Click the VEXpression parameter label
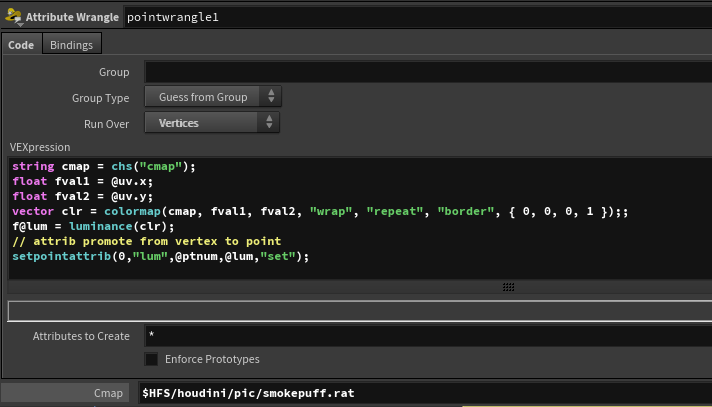The height and width of the screenshot is (407, 712). (x=39, y=147)
